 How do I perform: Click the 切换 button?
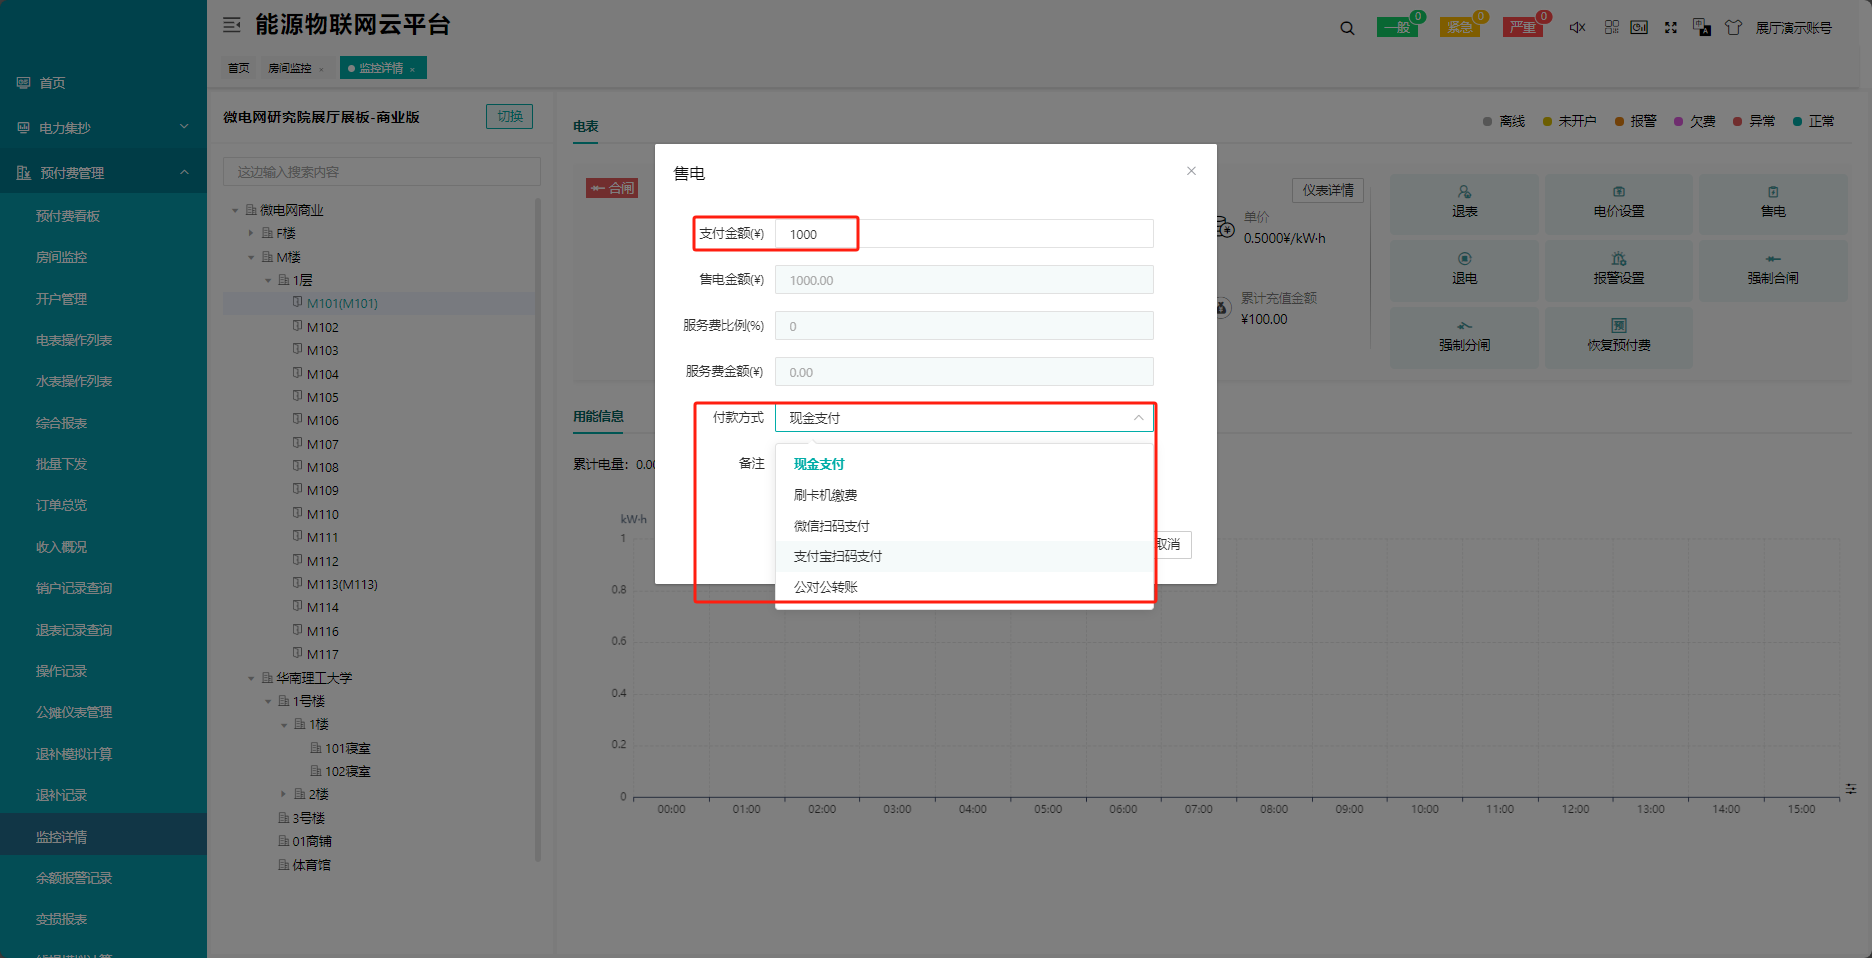point(509,117)
